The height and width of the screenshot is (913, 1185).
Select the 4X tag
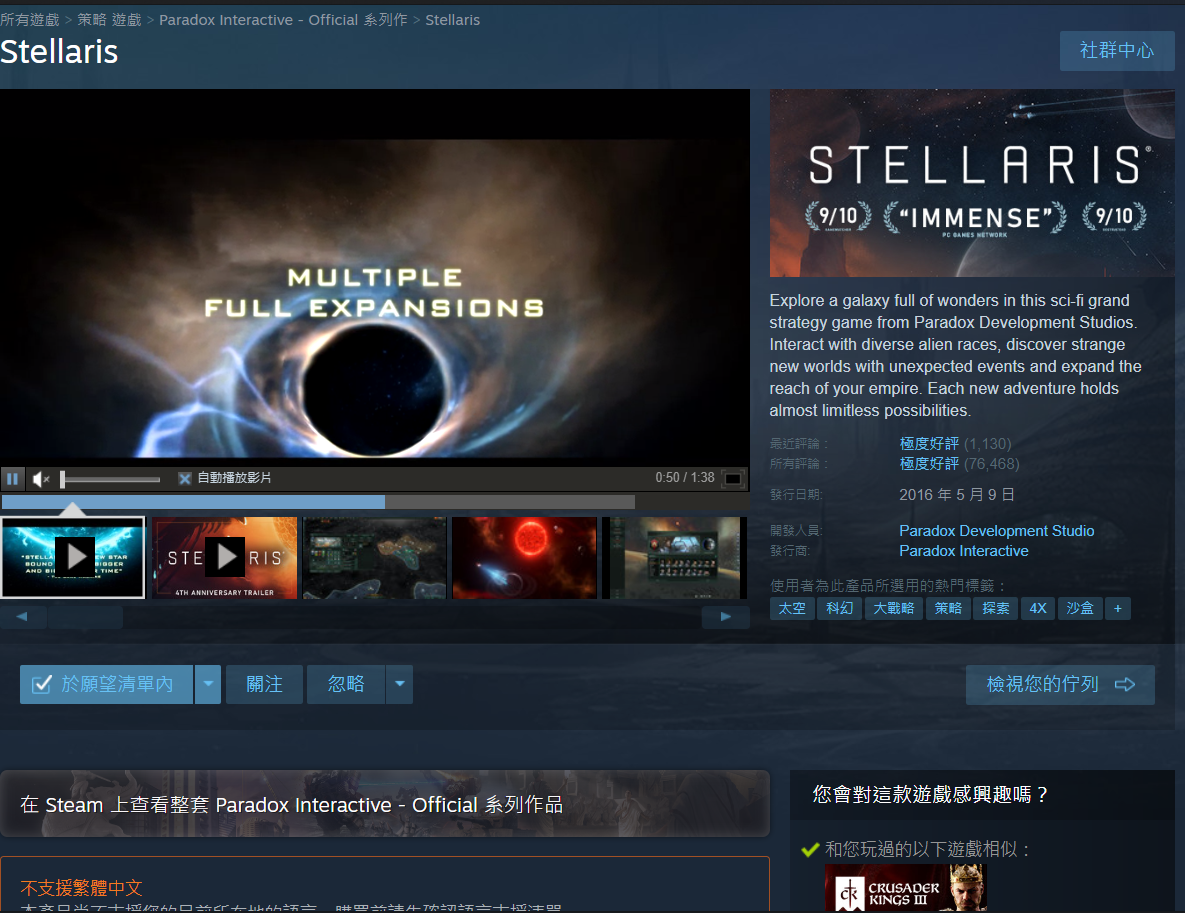(1038, 608)
